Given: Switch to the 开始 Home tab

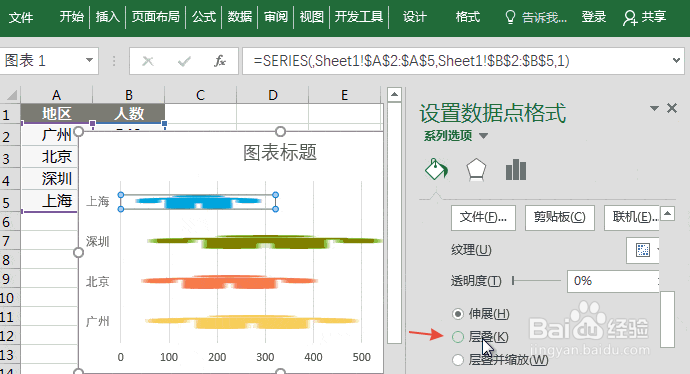Looking at the screenshot, I should click(71, 17).
